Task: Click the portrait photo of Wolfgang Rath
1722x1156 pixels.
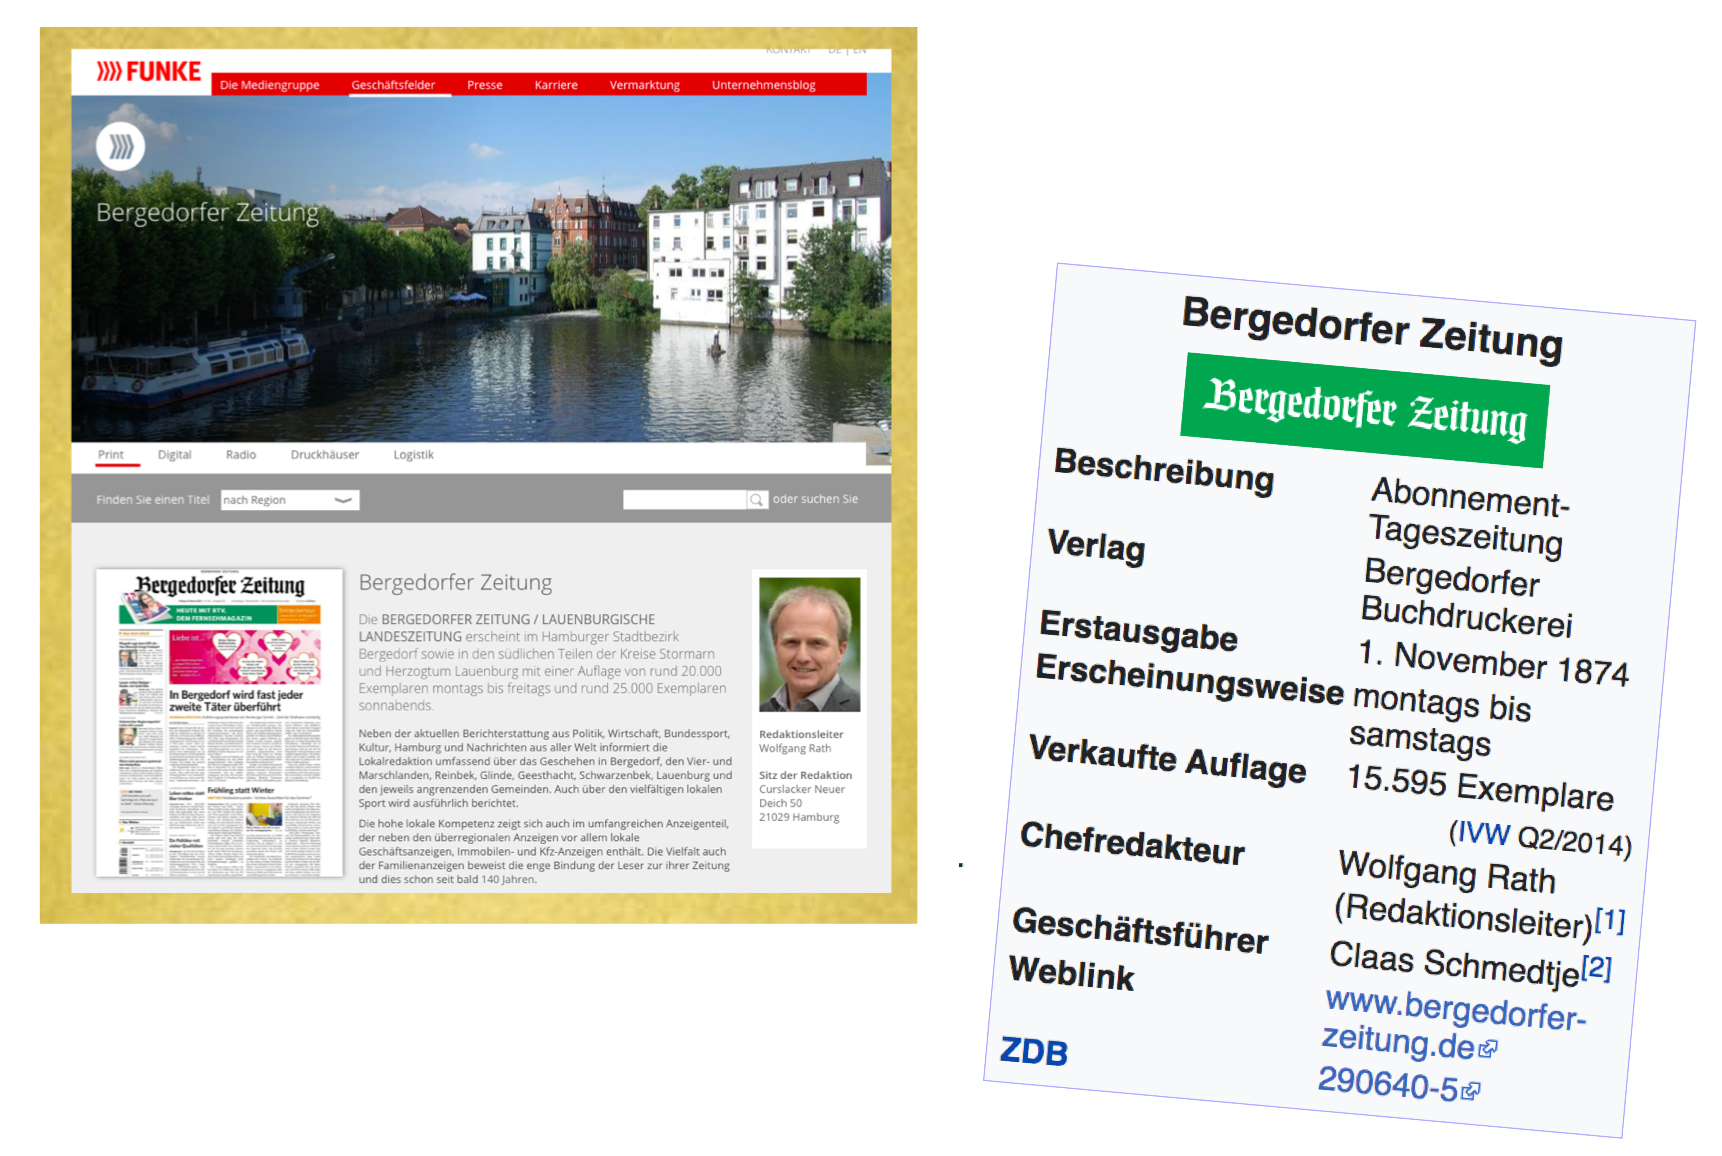Action: point(810,645)
